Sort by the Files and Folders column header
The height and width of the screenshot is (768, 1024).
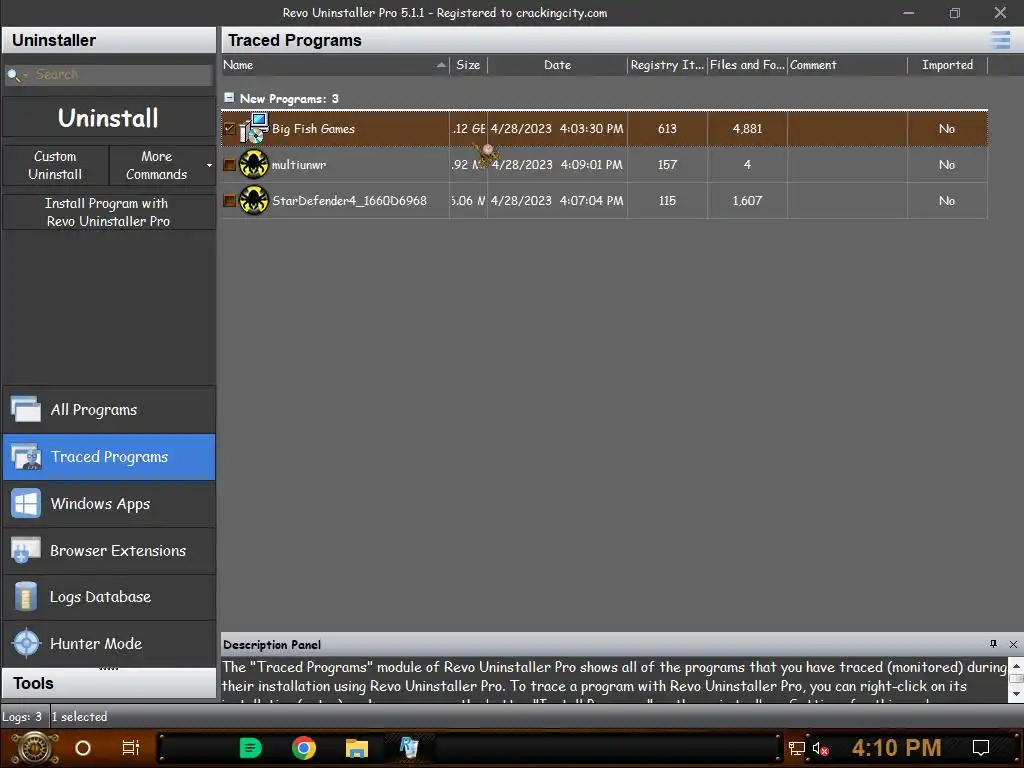click(x=747, y=65)
